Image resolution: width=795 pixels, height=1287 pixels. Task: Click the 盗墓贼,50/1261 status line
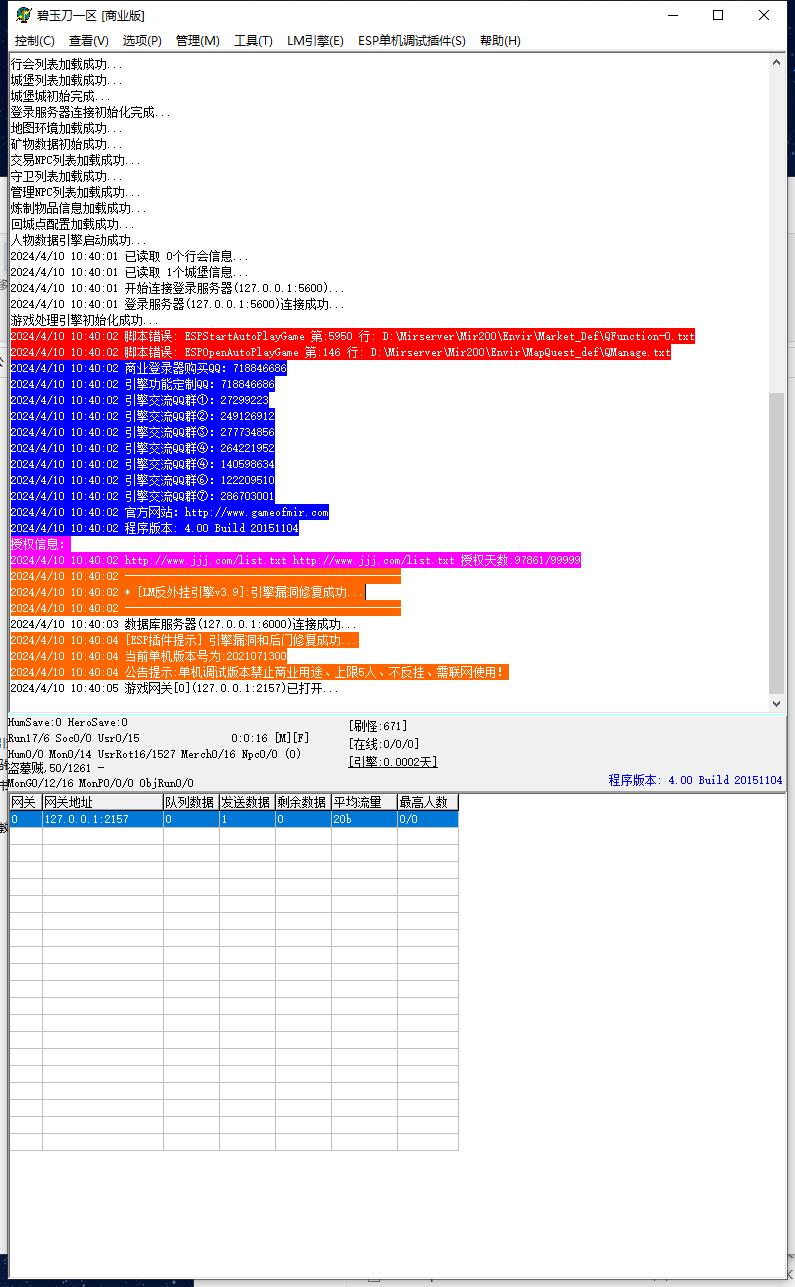click(57, 768)
